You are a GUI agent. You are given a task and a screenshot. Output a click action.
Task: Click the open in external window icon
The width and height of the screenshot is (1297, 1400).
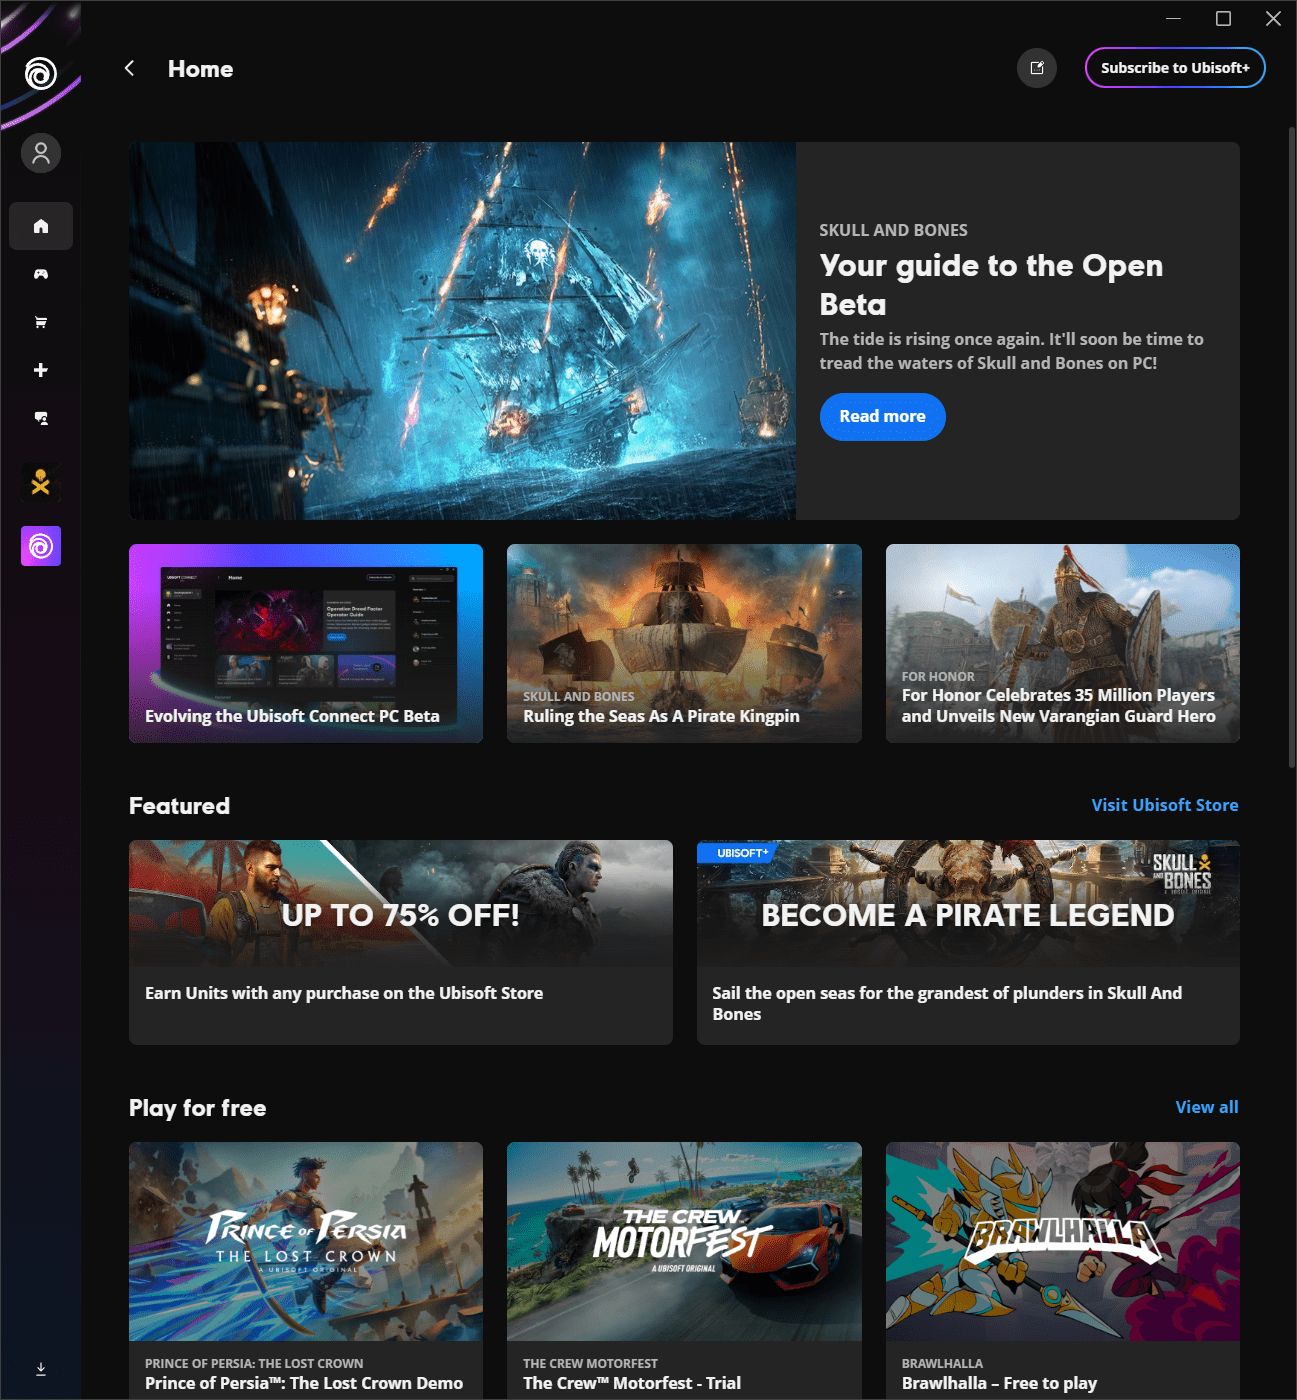(x=1037, y=68)
